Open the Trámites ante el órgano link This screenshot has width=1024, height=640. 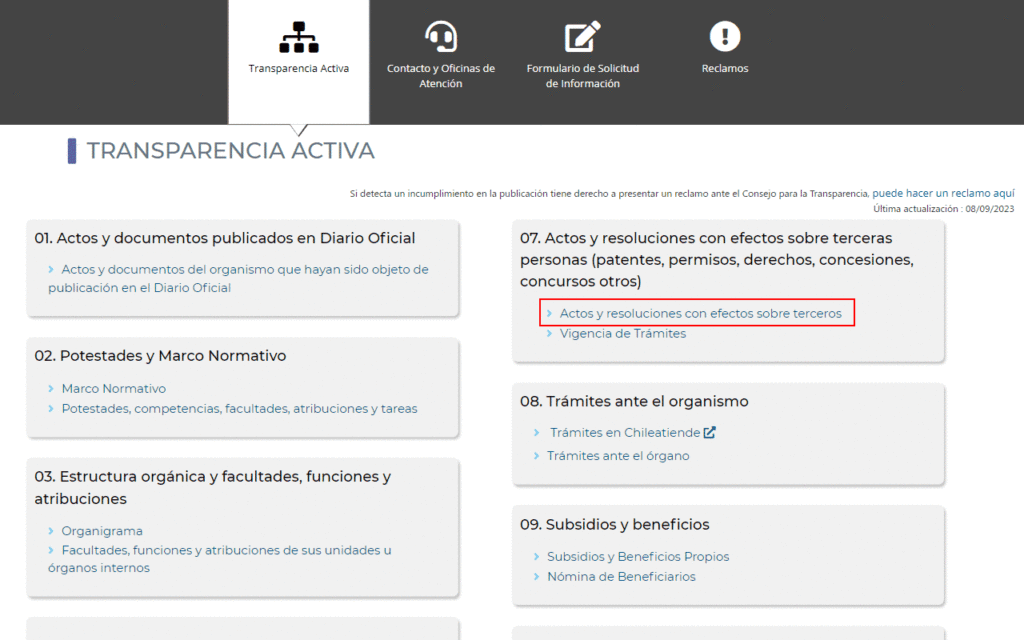pos(618,456)
